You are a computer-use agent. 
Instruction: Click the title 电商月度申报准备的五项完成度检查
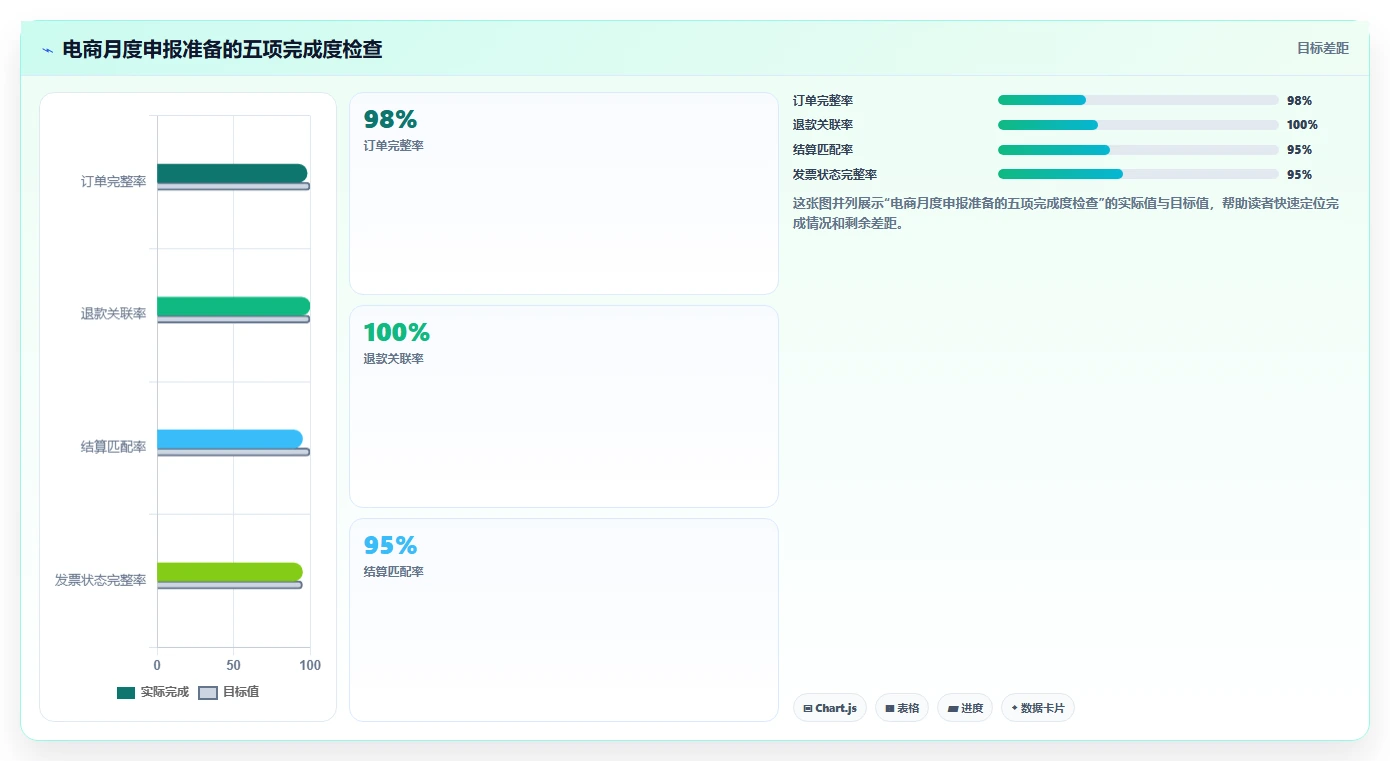pyautogui.click(x=222, y=49)
